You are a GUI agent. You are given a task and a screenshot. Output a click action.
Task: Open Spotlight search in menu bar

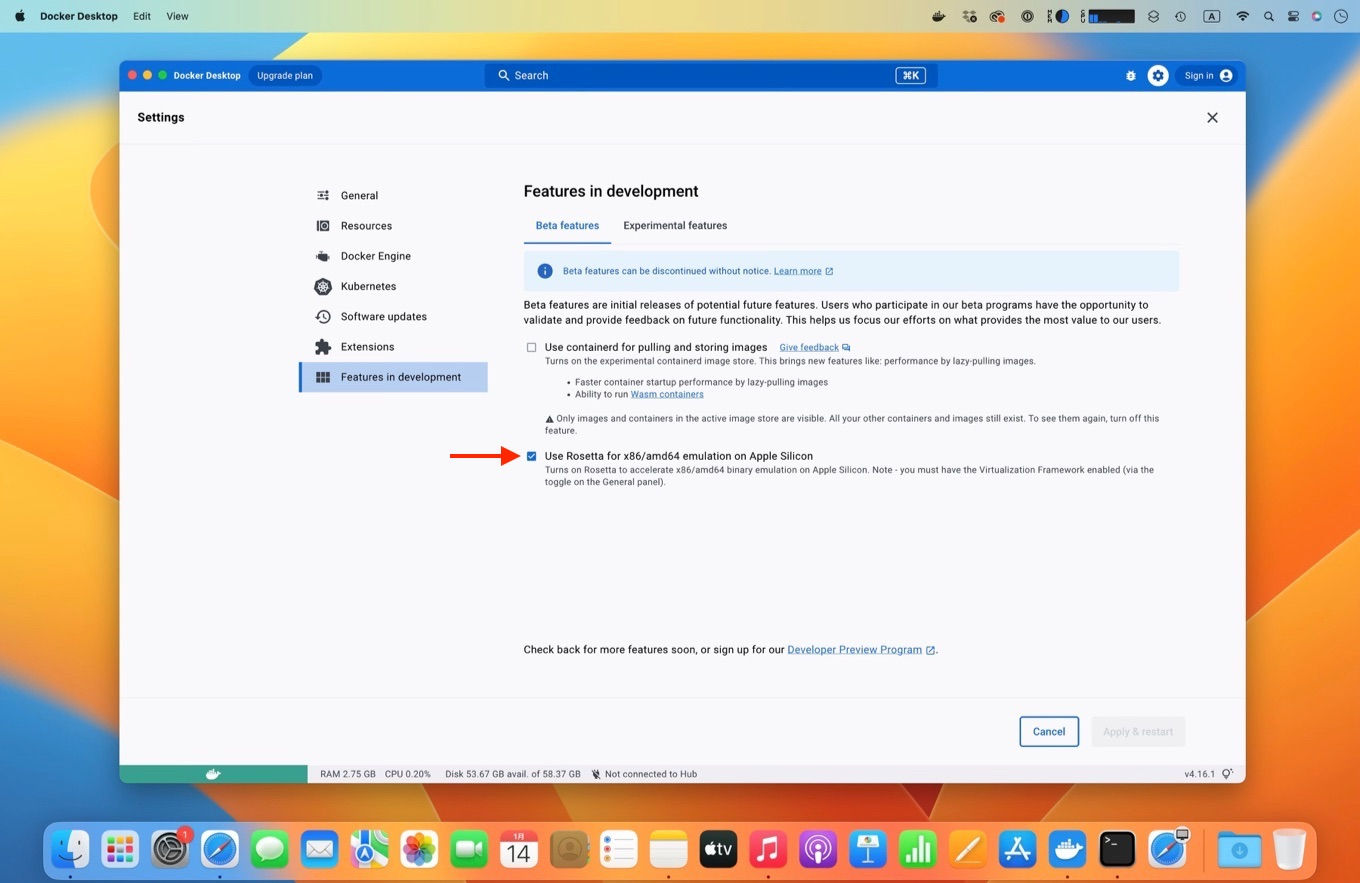pyautogui.click(x=1269, y=16)
